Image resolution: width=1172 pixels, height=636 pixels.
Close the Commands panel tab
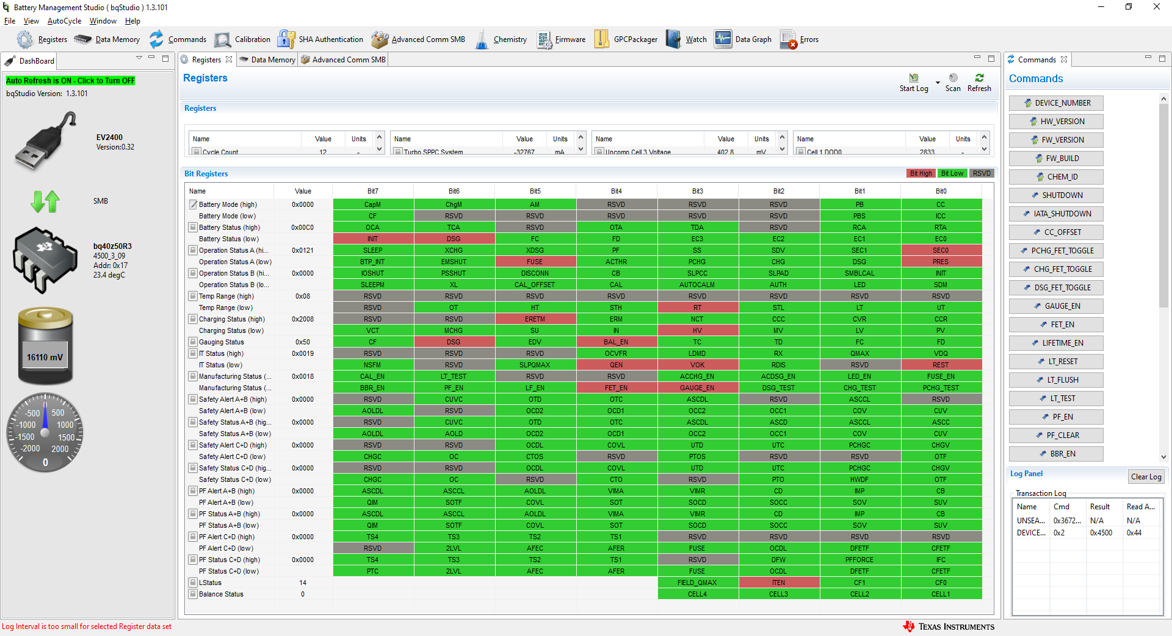pos(1064,60)
